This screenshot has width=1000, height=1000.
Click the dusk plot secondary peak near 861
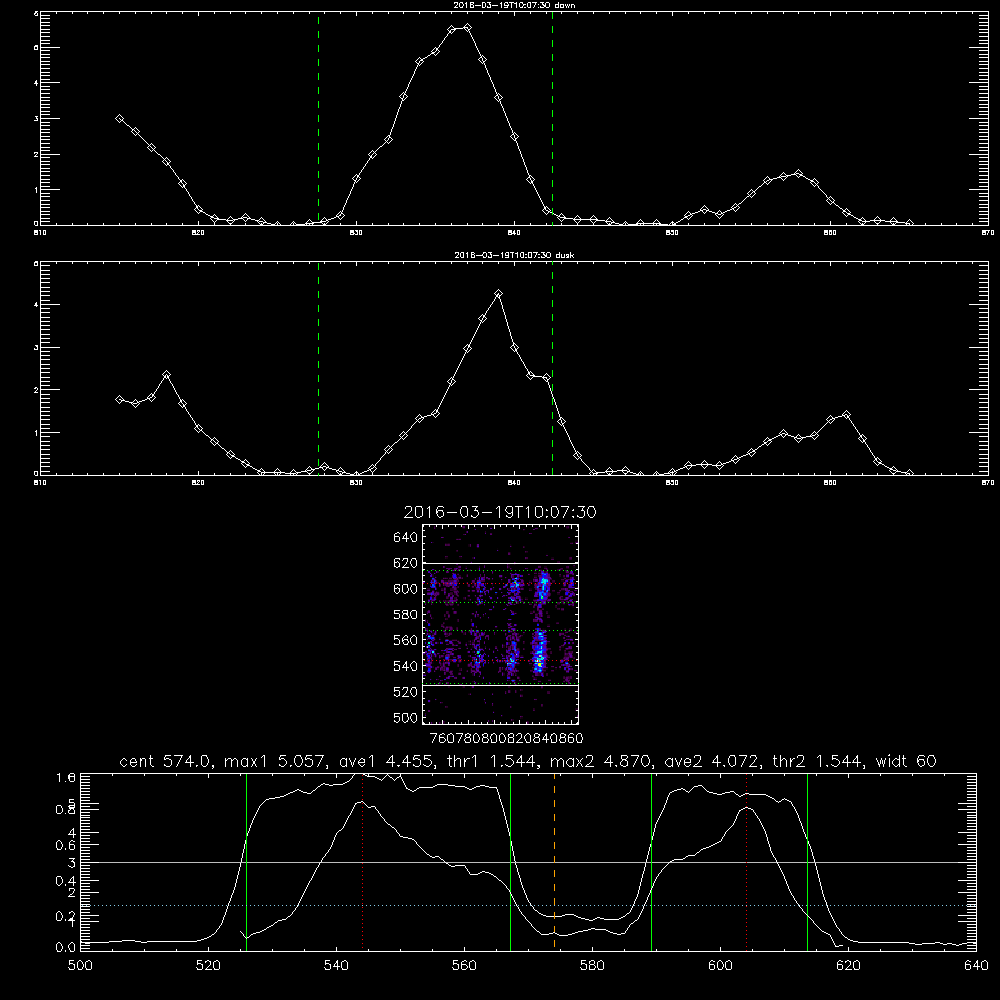846,415
